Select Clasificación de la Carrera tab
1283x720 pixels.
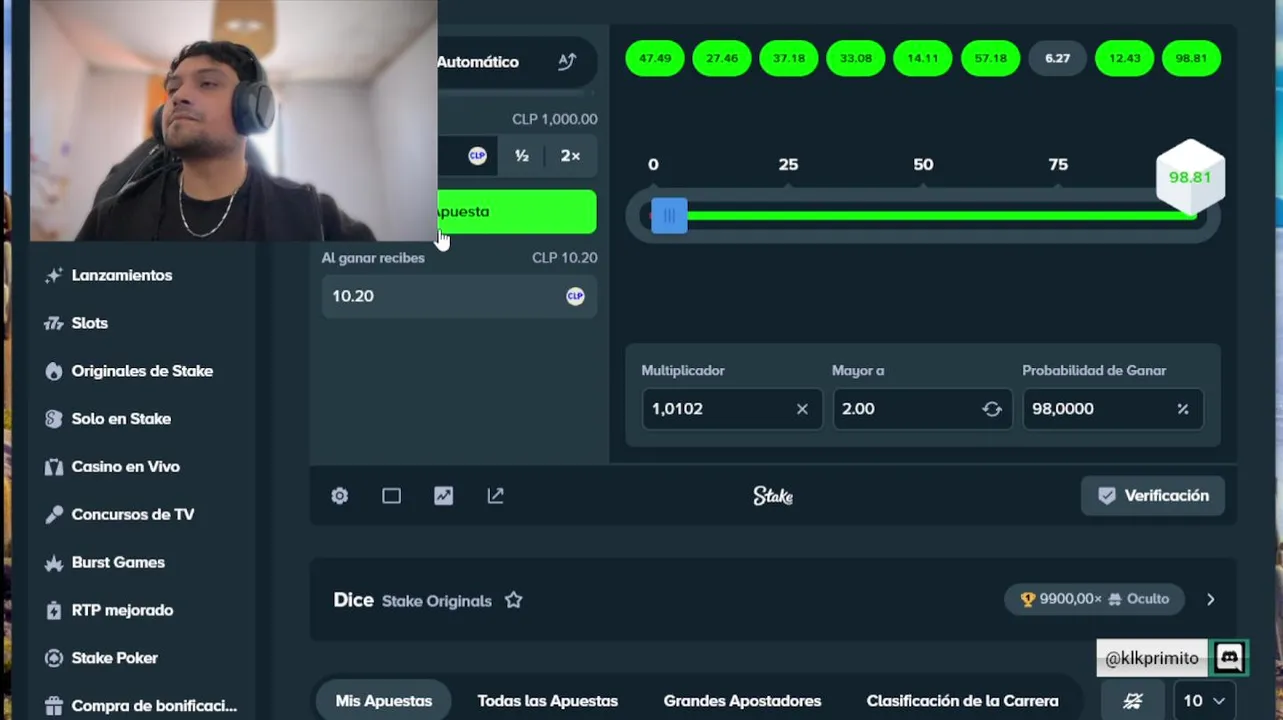coord(963,701)
